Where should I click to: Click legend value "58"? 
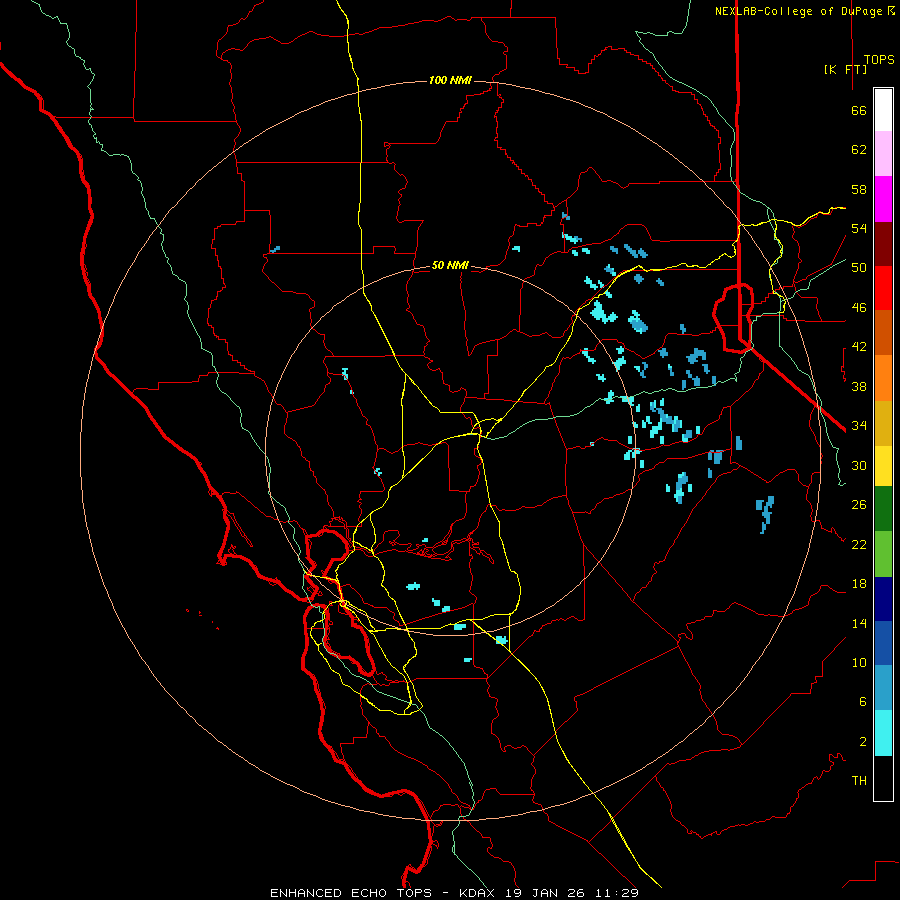click(859, 189)
